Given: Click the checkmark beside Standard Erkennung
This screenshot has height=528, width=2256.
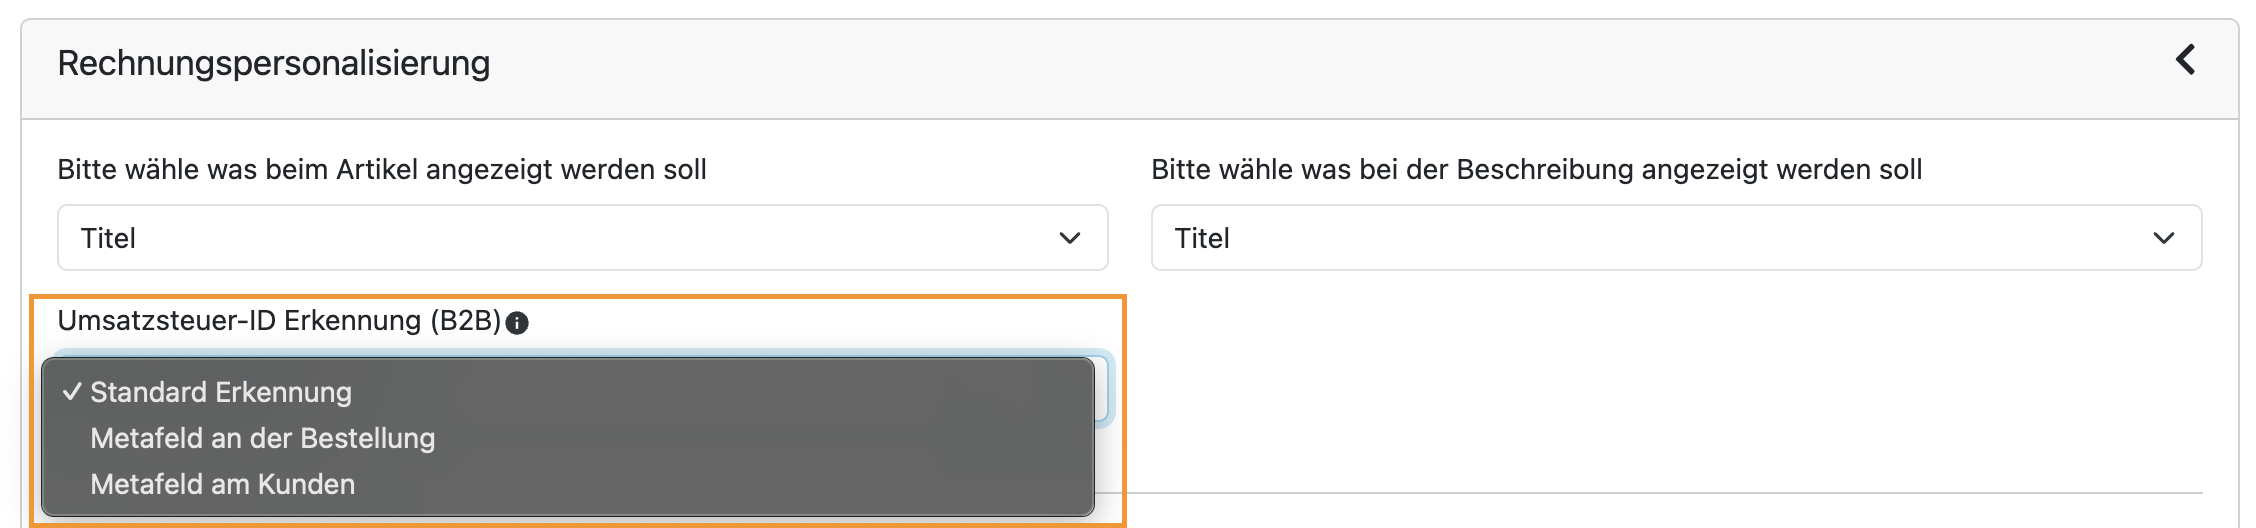Looking at the screenshot, I should (71, 392).
